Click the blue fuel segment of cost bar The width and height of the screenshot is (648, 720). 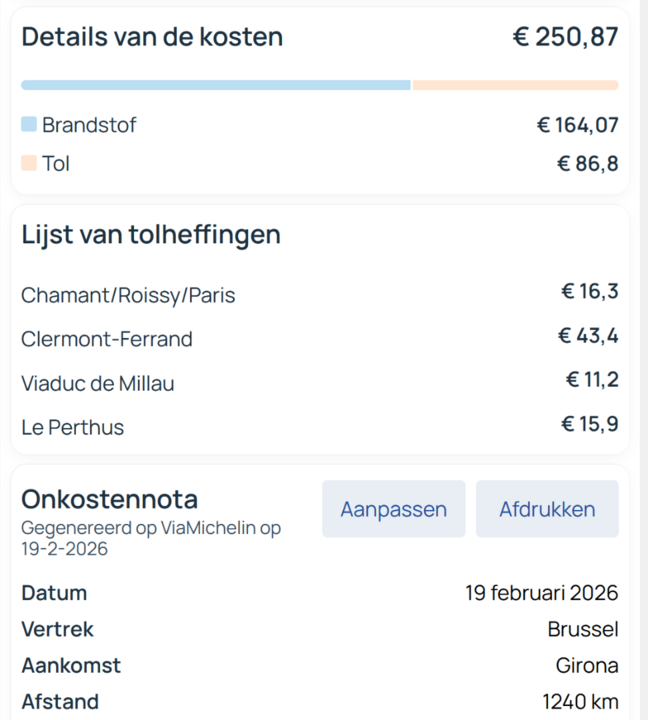pyautogui.click(x=215, y=85)
